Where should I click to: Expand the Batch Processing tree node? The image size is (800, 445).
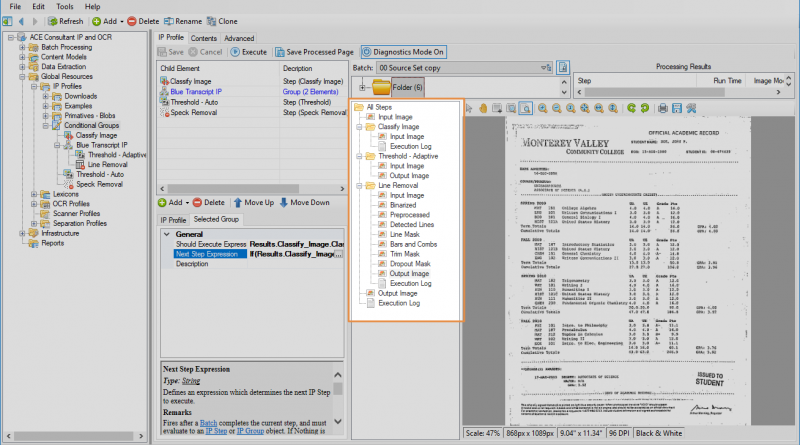pos(22,47)
